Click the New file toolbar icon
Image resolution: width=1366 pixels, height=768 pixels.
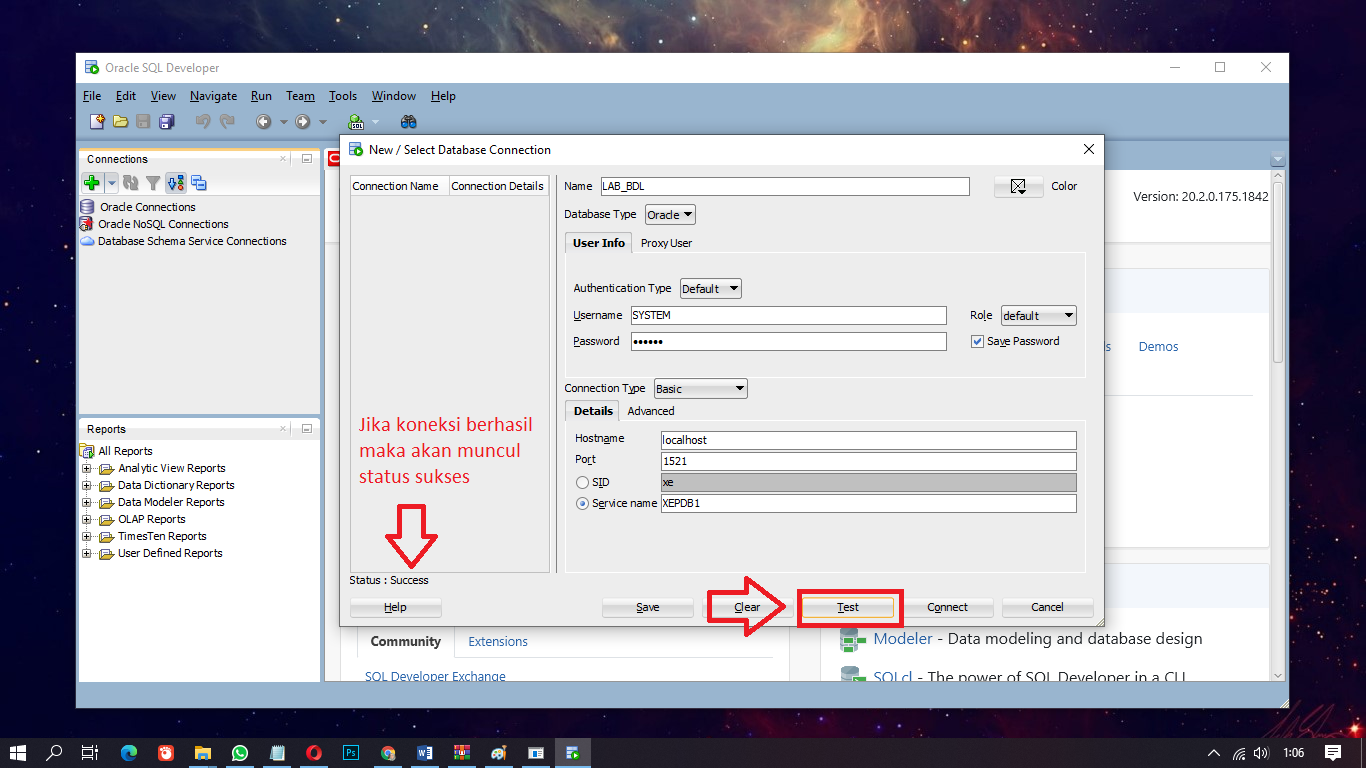(x=97, y=122)
